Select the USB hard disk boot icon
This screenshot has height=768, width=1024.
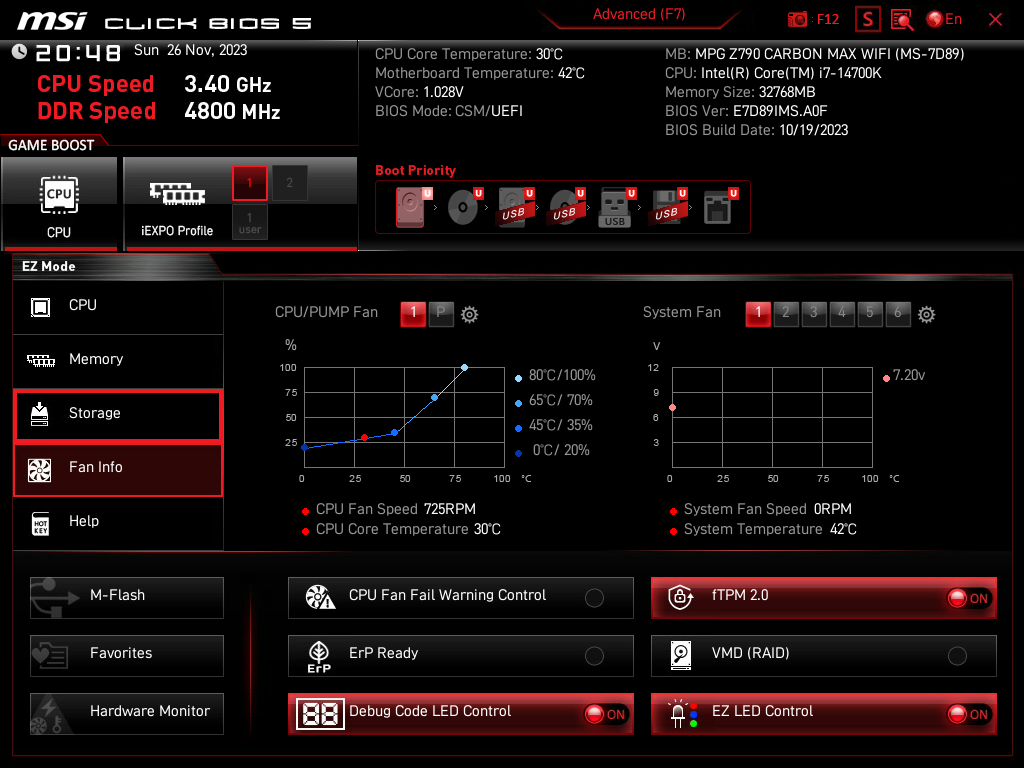[515, 207]
